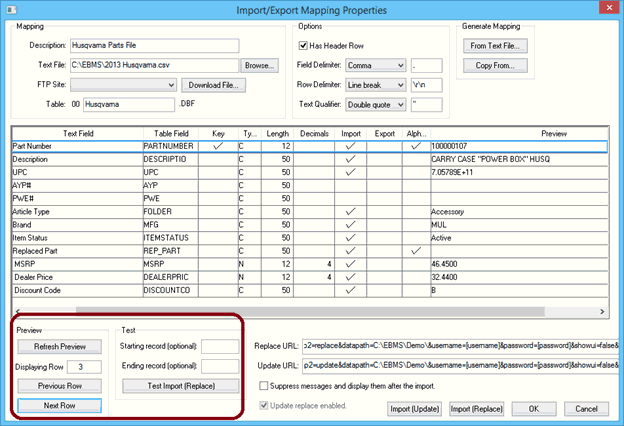
Task: Click the Copy From button
Action: pos(495,65)
